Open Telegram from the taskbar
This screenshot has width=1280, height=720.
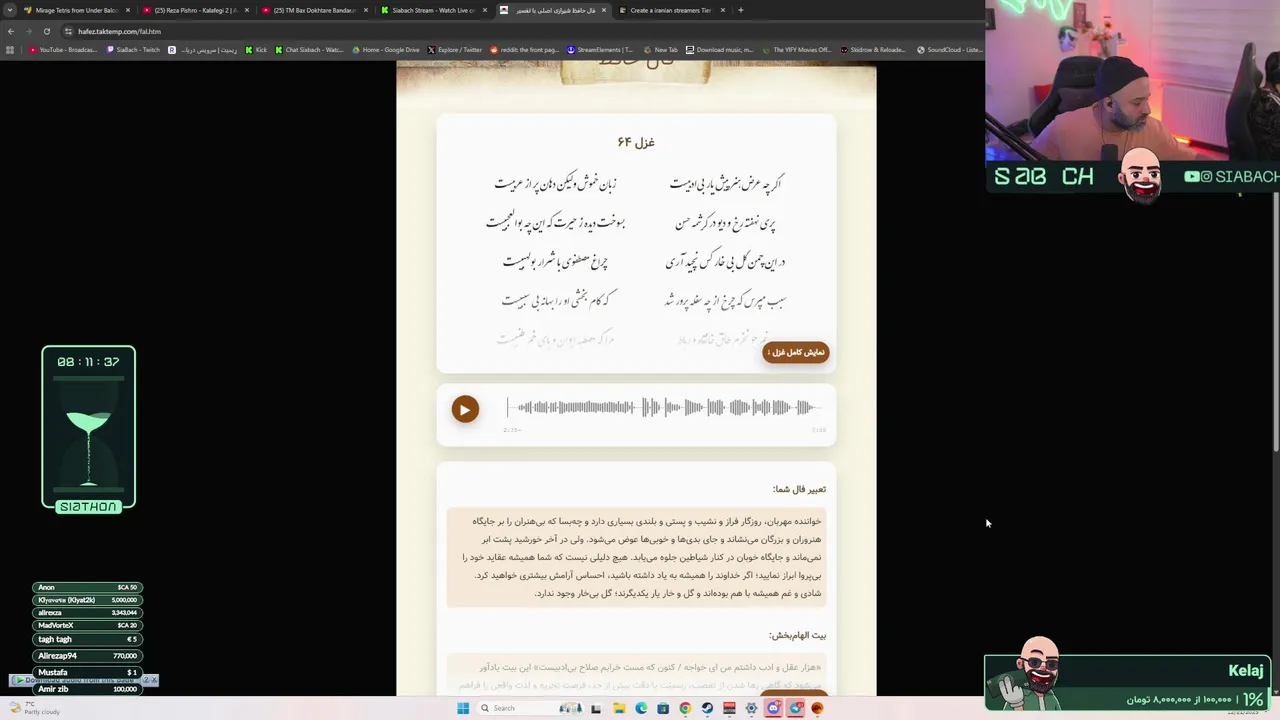(795, 708)
